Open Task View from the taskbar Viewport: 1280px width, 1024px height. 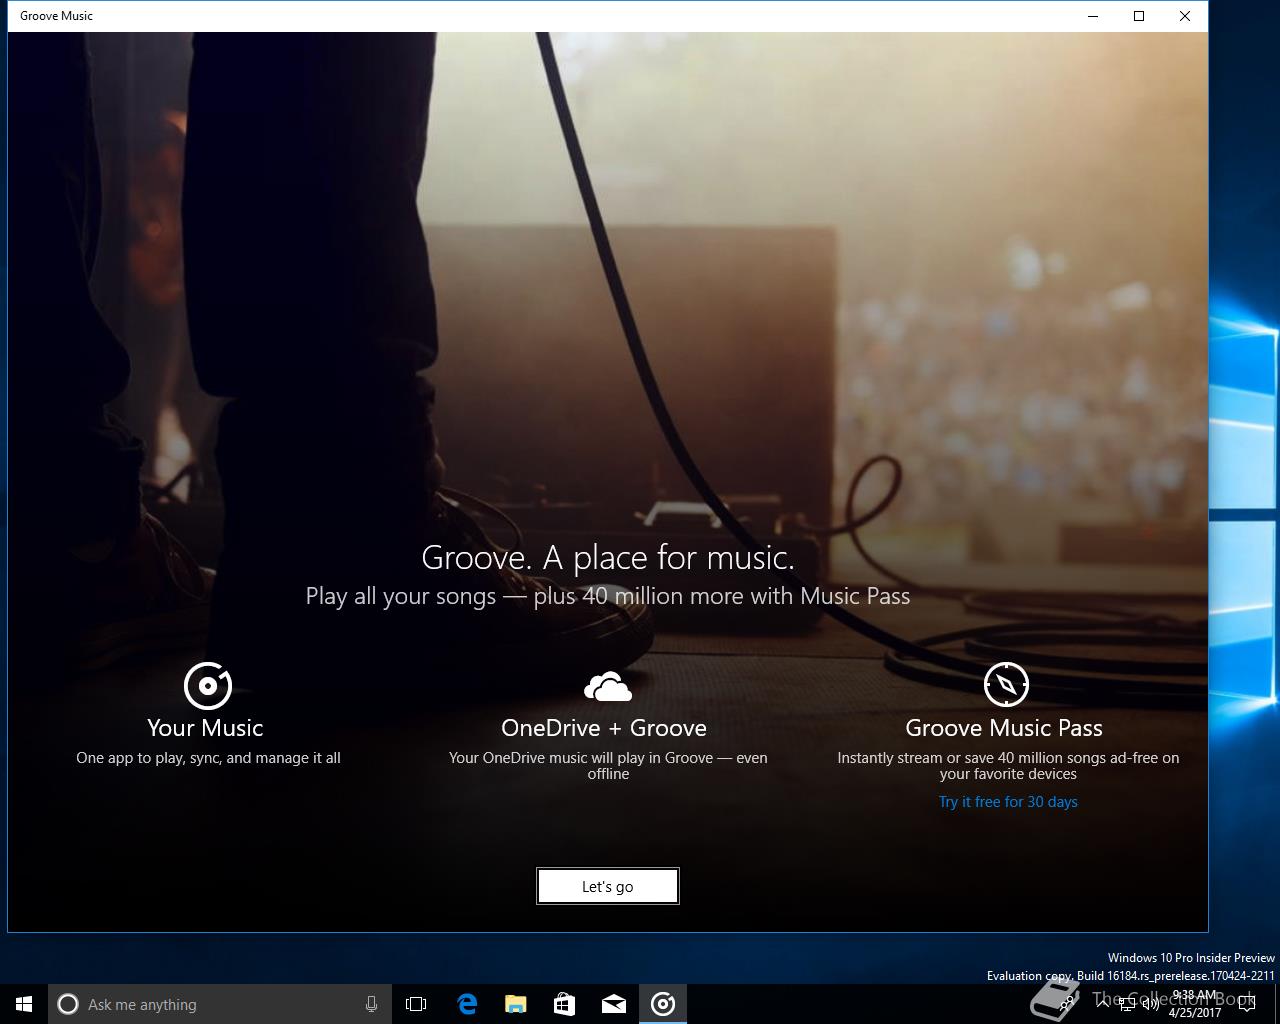coord(416,1004)
